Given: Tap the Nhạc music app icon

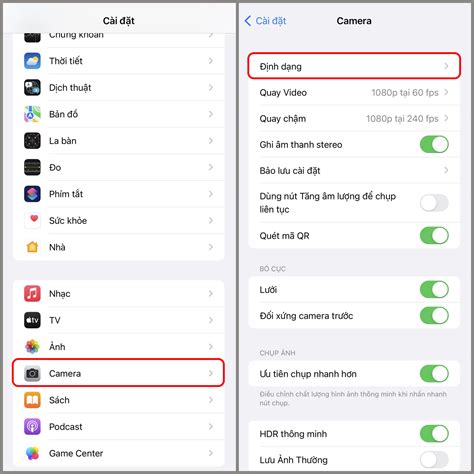Looking at the screenshot, I should [32, 294].
